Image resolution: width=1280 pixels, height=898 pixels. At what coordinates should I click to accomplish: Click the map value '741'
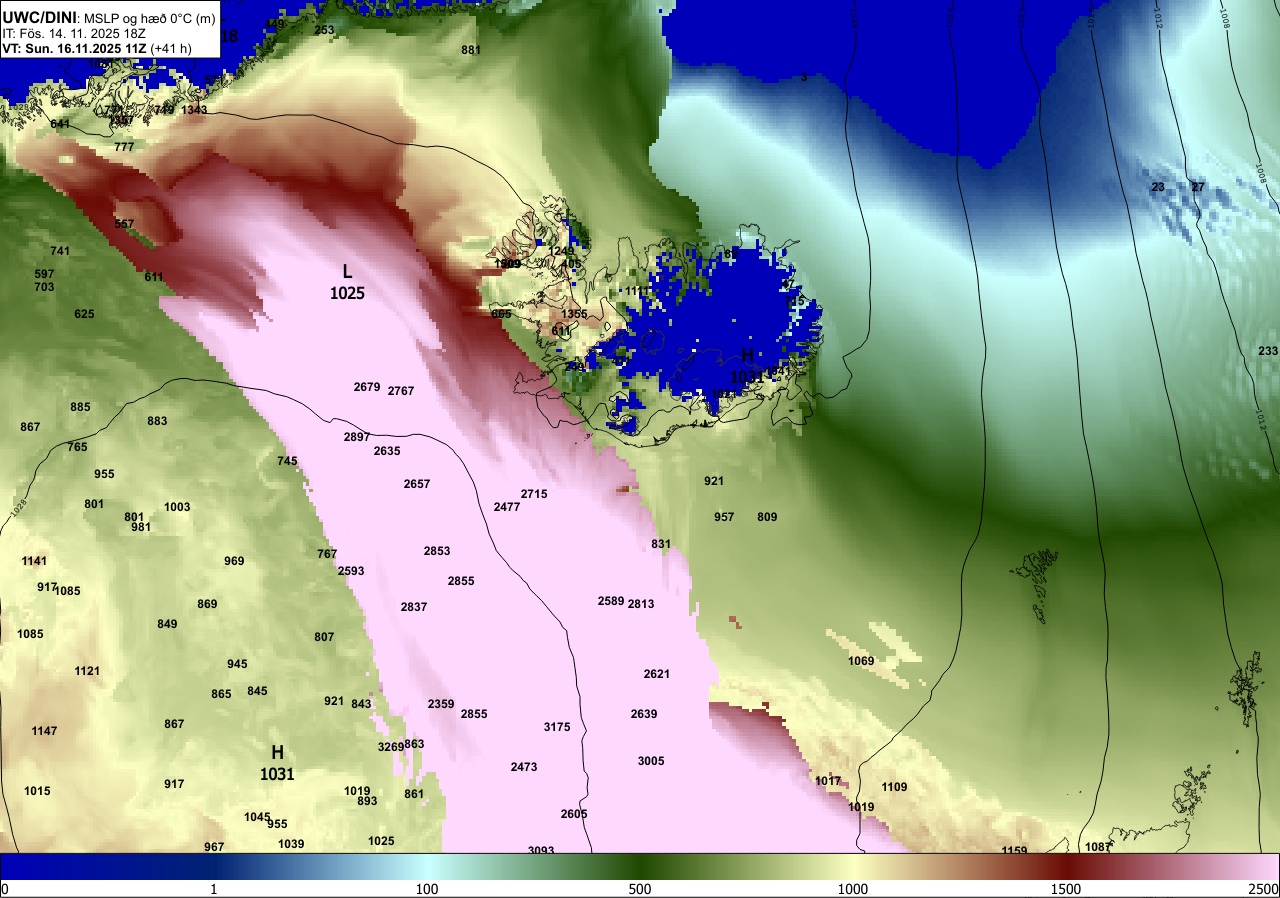(60, 251)
